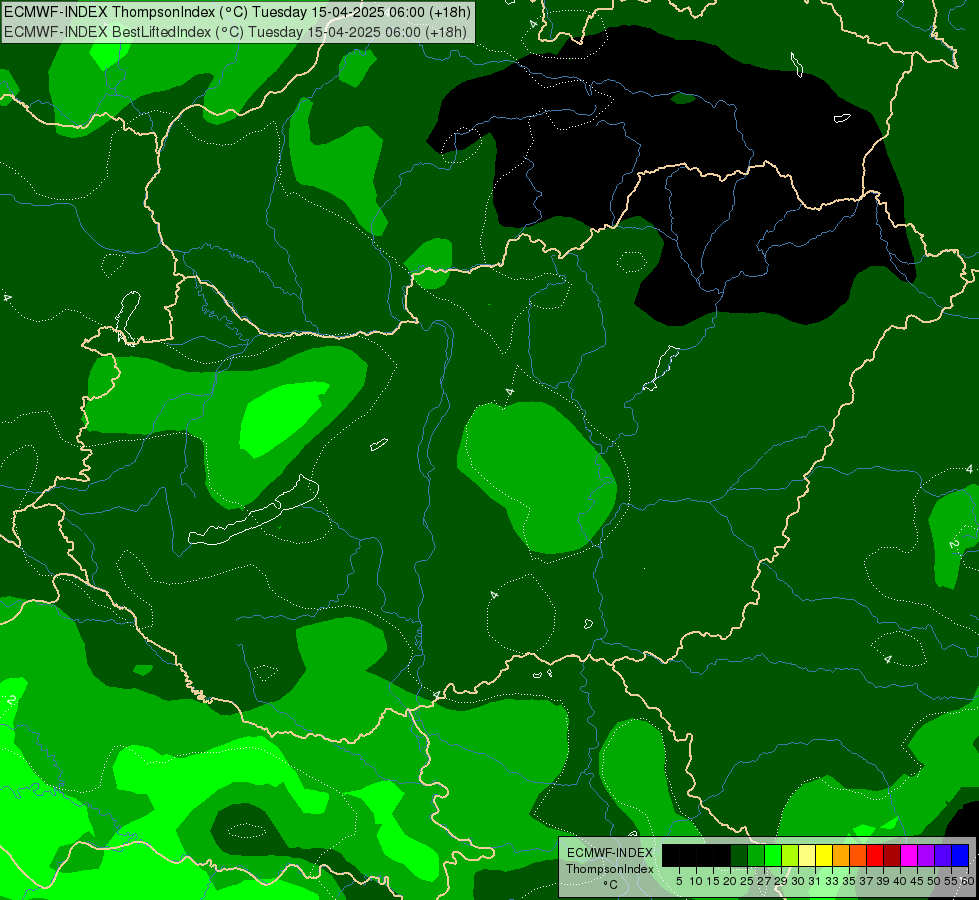Screen dimensions: 979x900
Task: Click legend tick value 25
Action: [x=747, y=881]
